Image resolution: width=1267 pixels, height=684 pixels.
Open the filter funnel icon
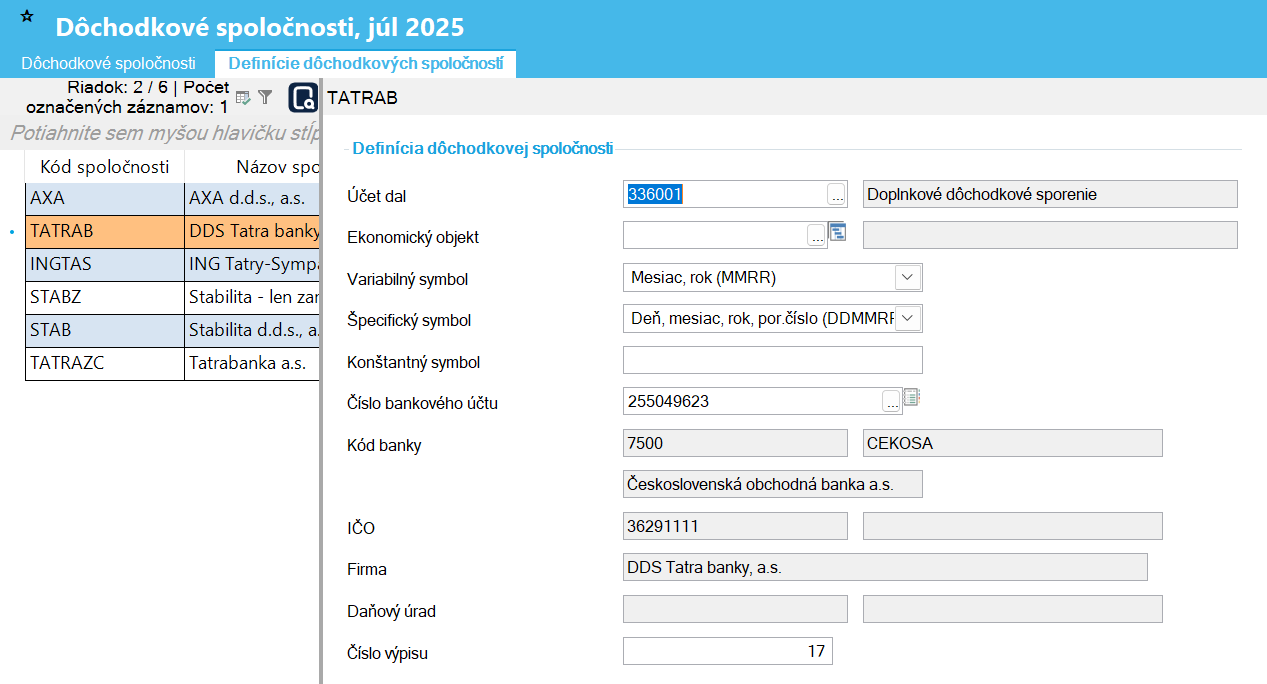click(x=265, y=97)
